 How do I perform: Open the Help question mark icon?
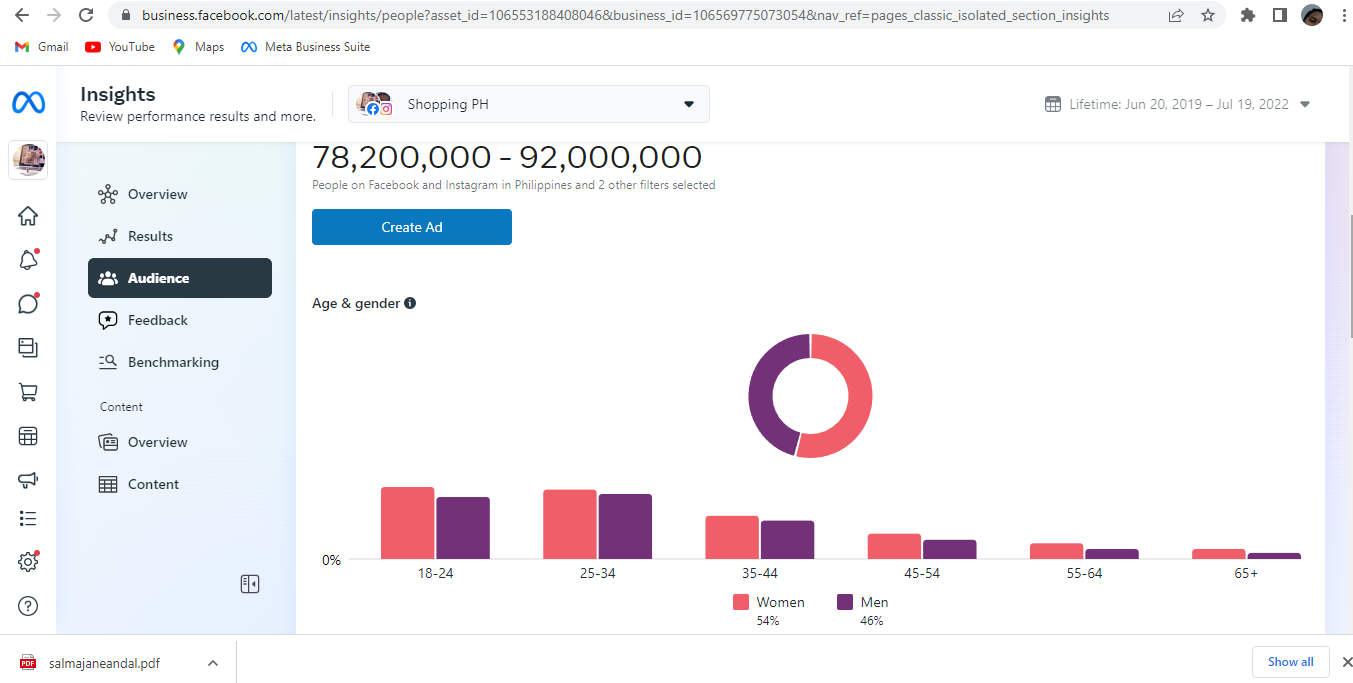pyautogui.click(x=28, y=606)
